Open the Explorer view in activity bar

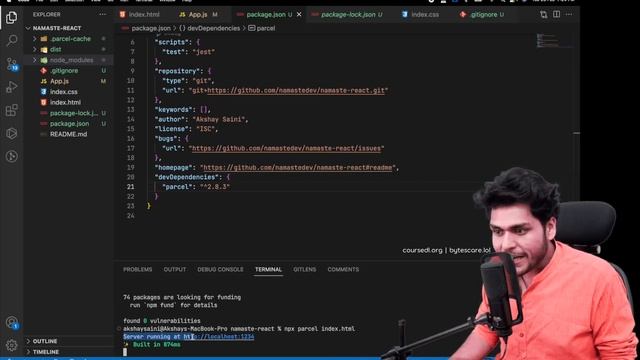11,17
